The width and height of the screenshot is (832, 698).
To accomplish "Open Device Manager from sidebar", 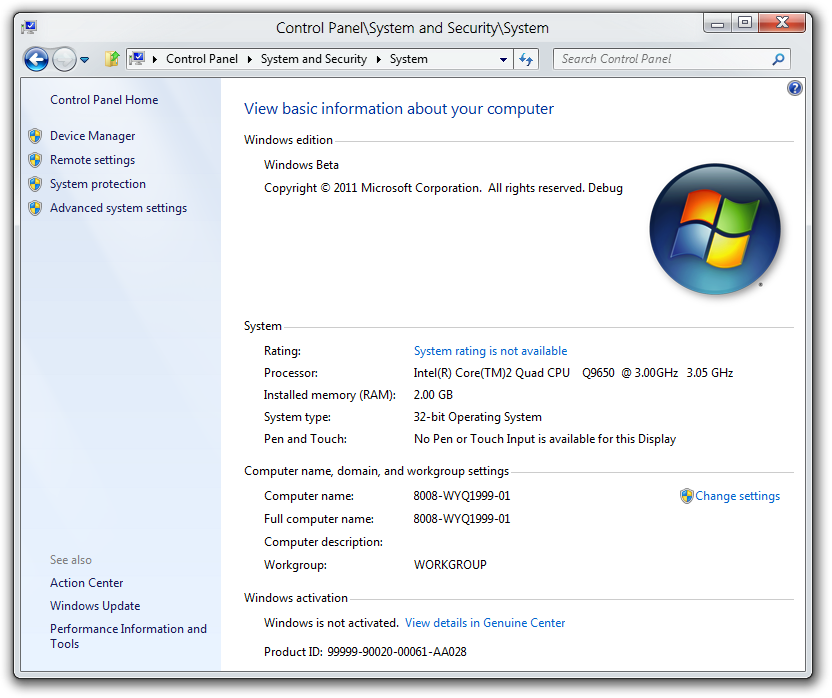I will pyautogui.click(x=92, y=136).
